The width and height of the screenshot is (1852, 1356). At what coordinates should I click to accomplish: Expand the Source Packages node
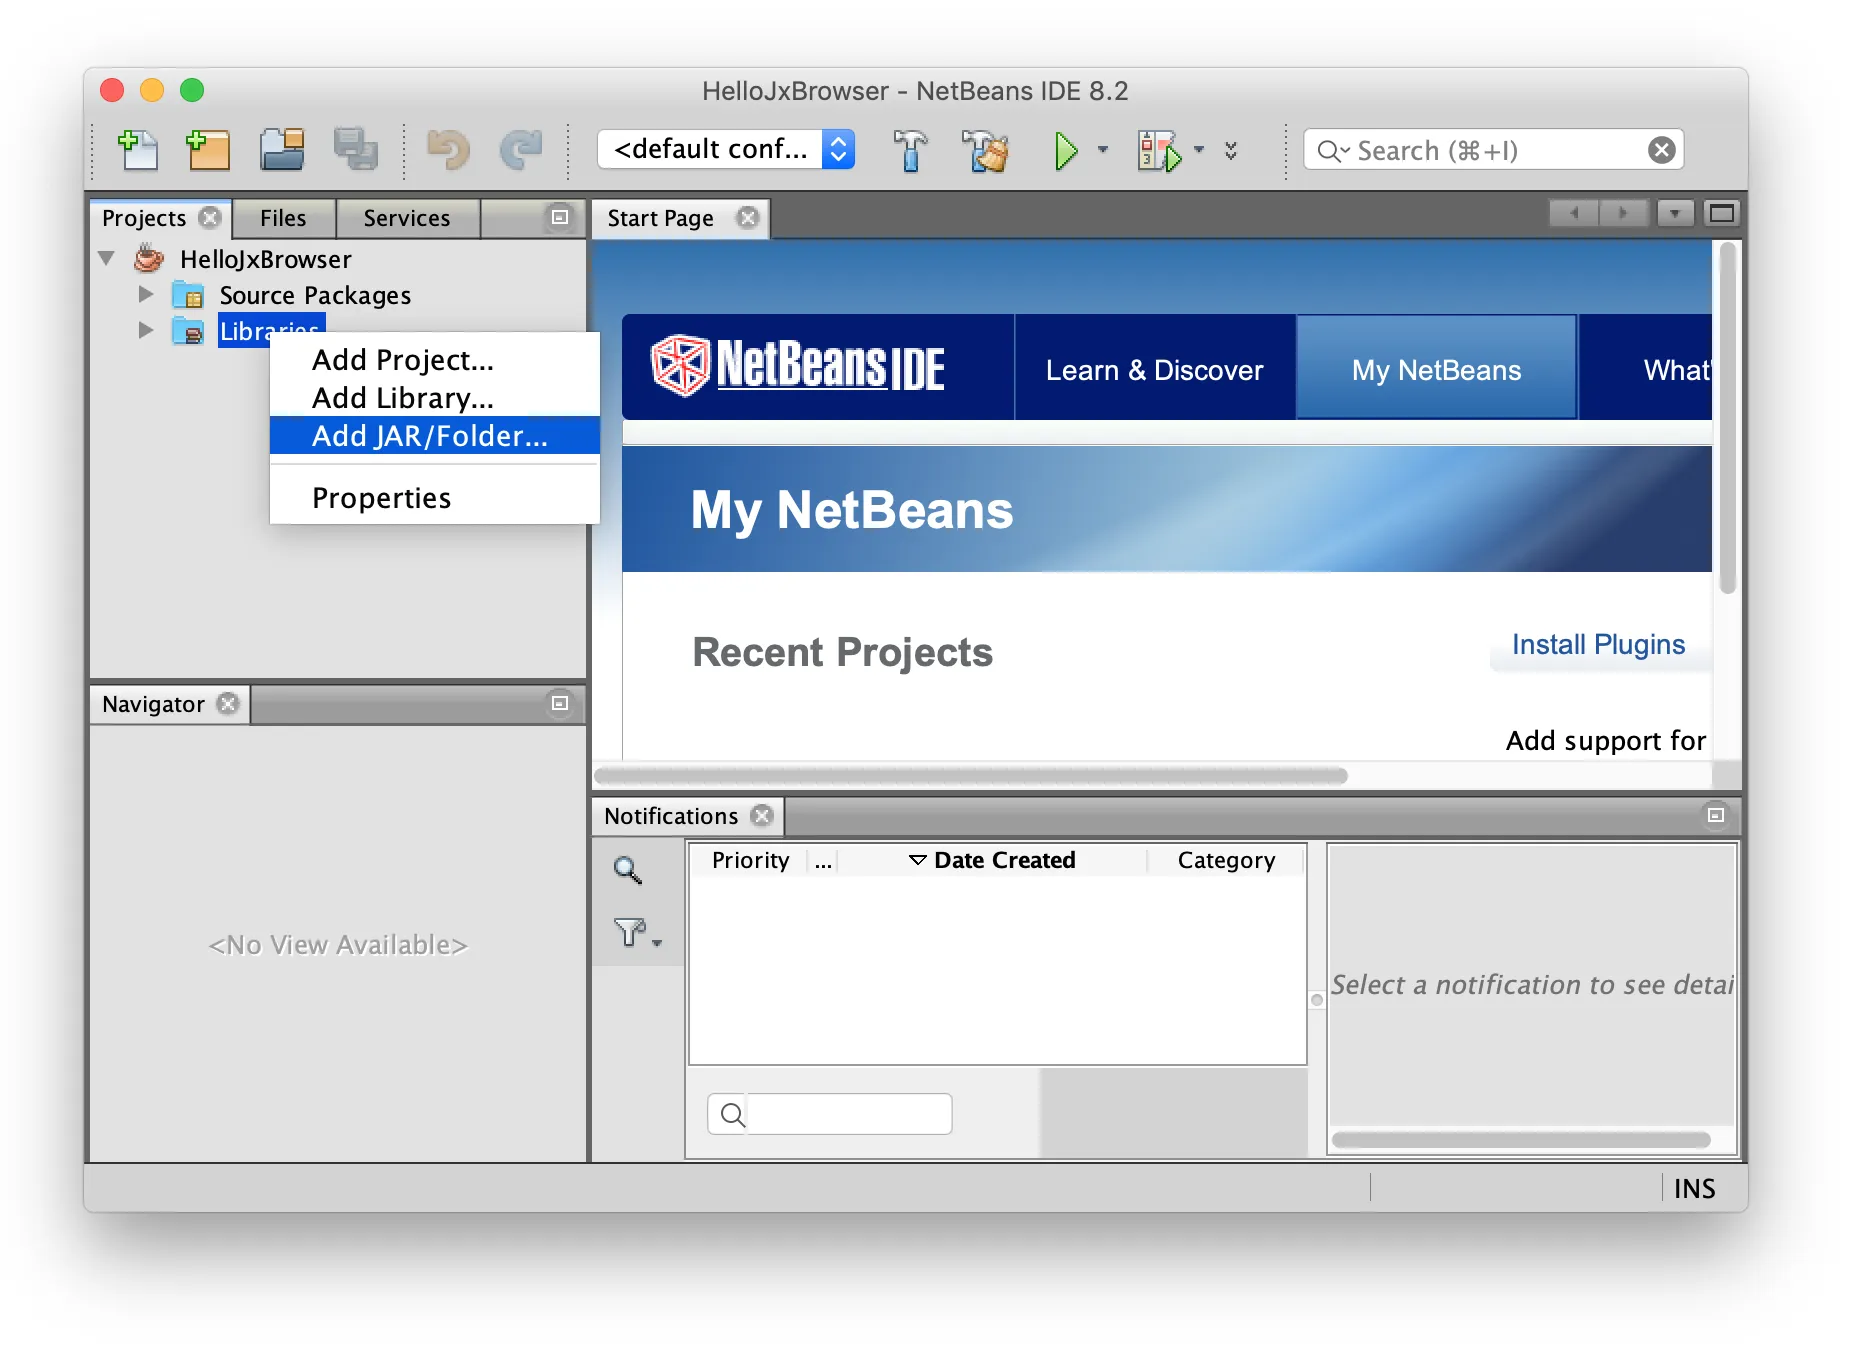click(146, 294)
